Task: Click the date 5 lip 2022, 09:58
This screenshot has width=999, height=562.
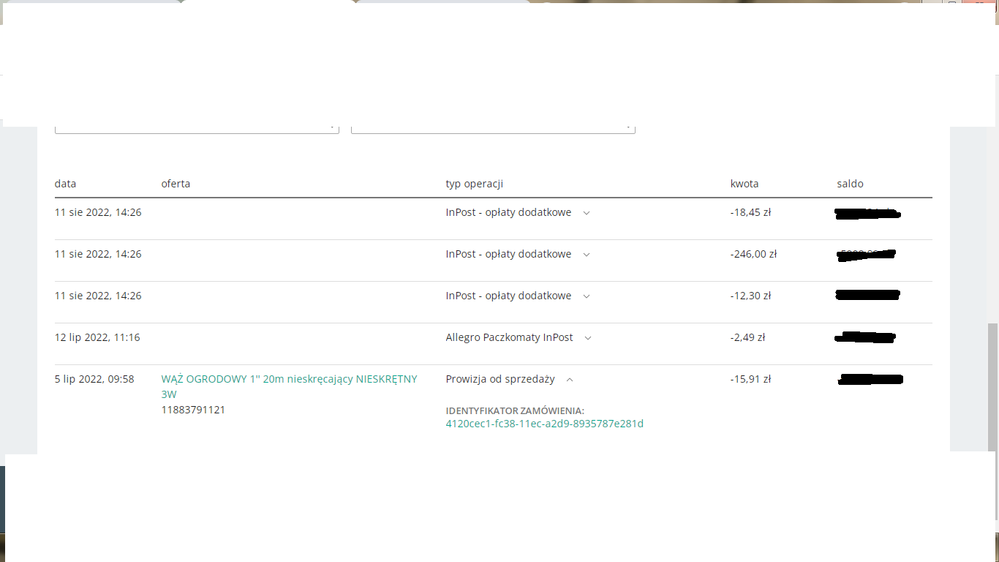Action: [94, 380]
